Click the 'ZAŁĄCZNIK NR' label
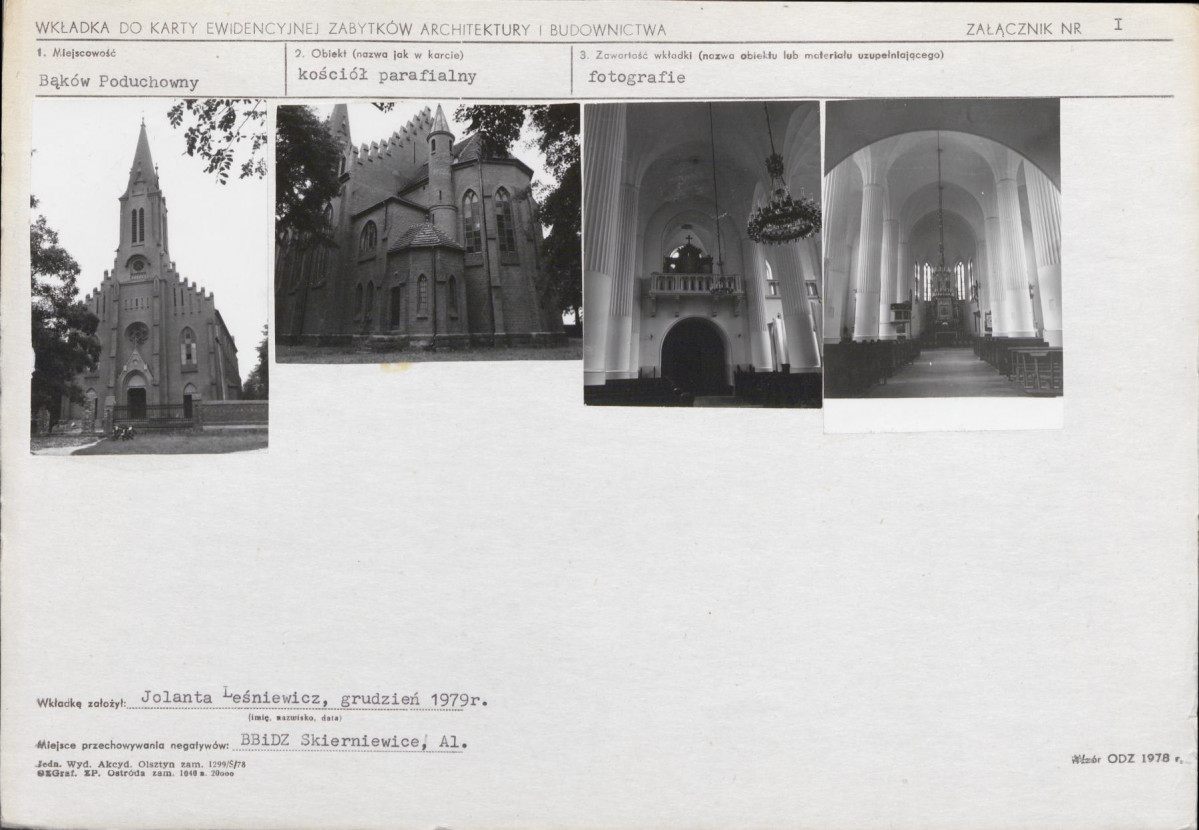This screenshot has height=830, width=1199. point(1024,30)
